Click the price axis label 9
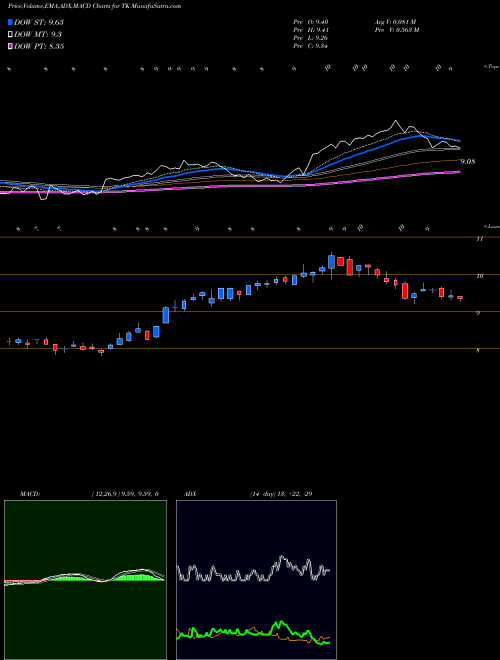This screenshot has width=500, height=660. 478,313
